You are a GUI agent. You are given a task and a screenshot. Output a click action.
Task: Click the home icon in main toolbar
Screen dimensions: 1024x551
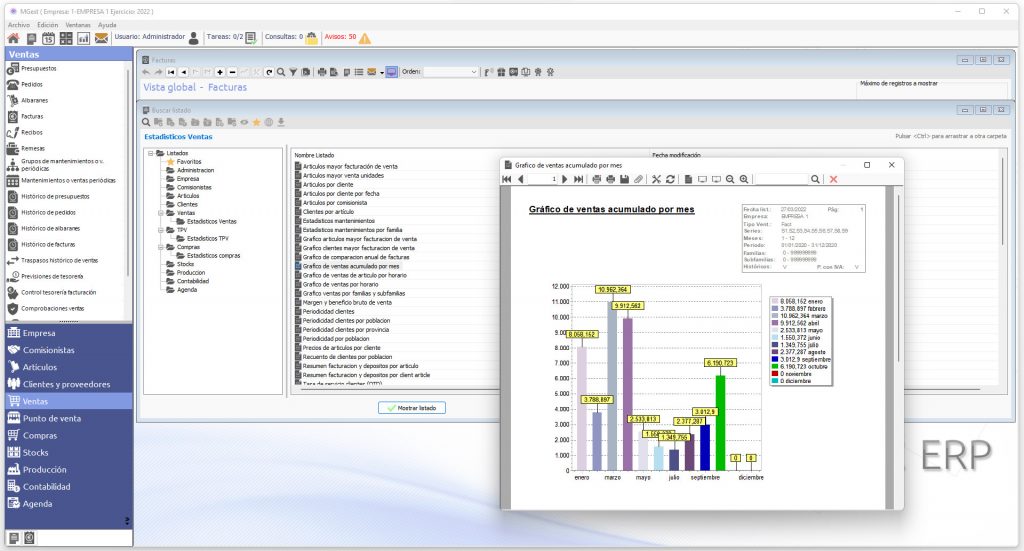pos(13,39)
